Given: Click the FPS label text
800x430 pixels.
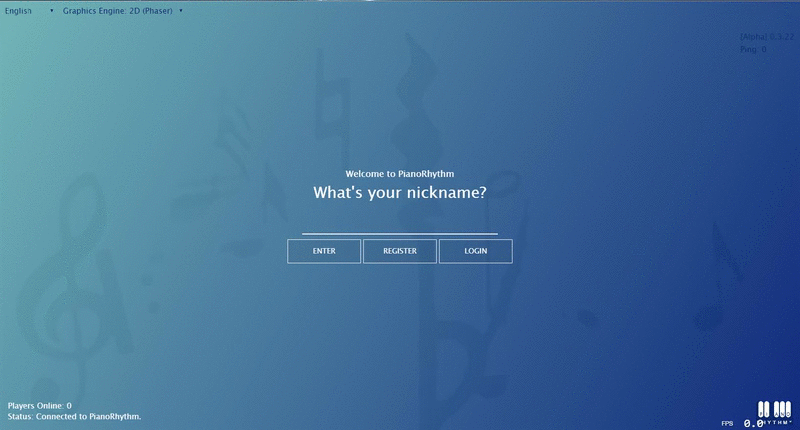Looking at the screenshot, I should (727, 423).
